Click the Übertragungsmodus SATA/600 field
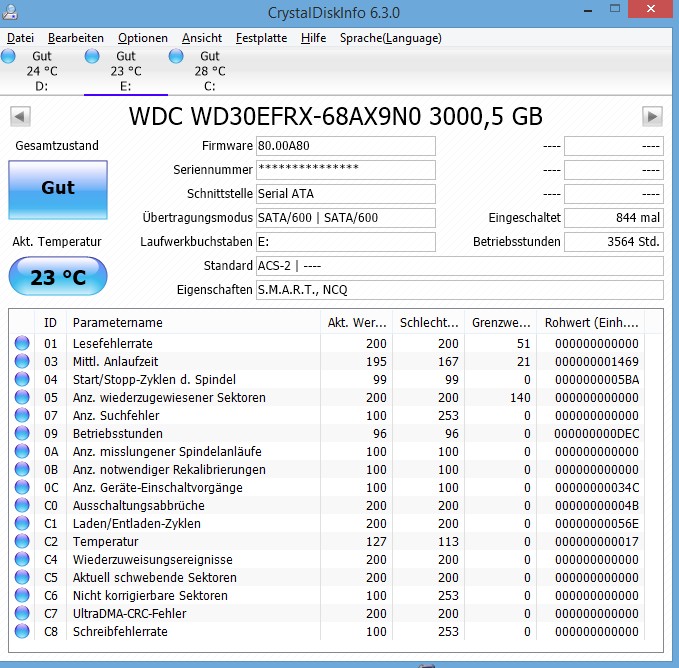Viewport: 679px width, 668px height. 346,218
